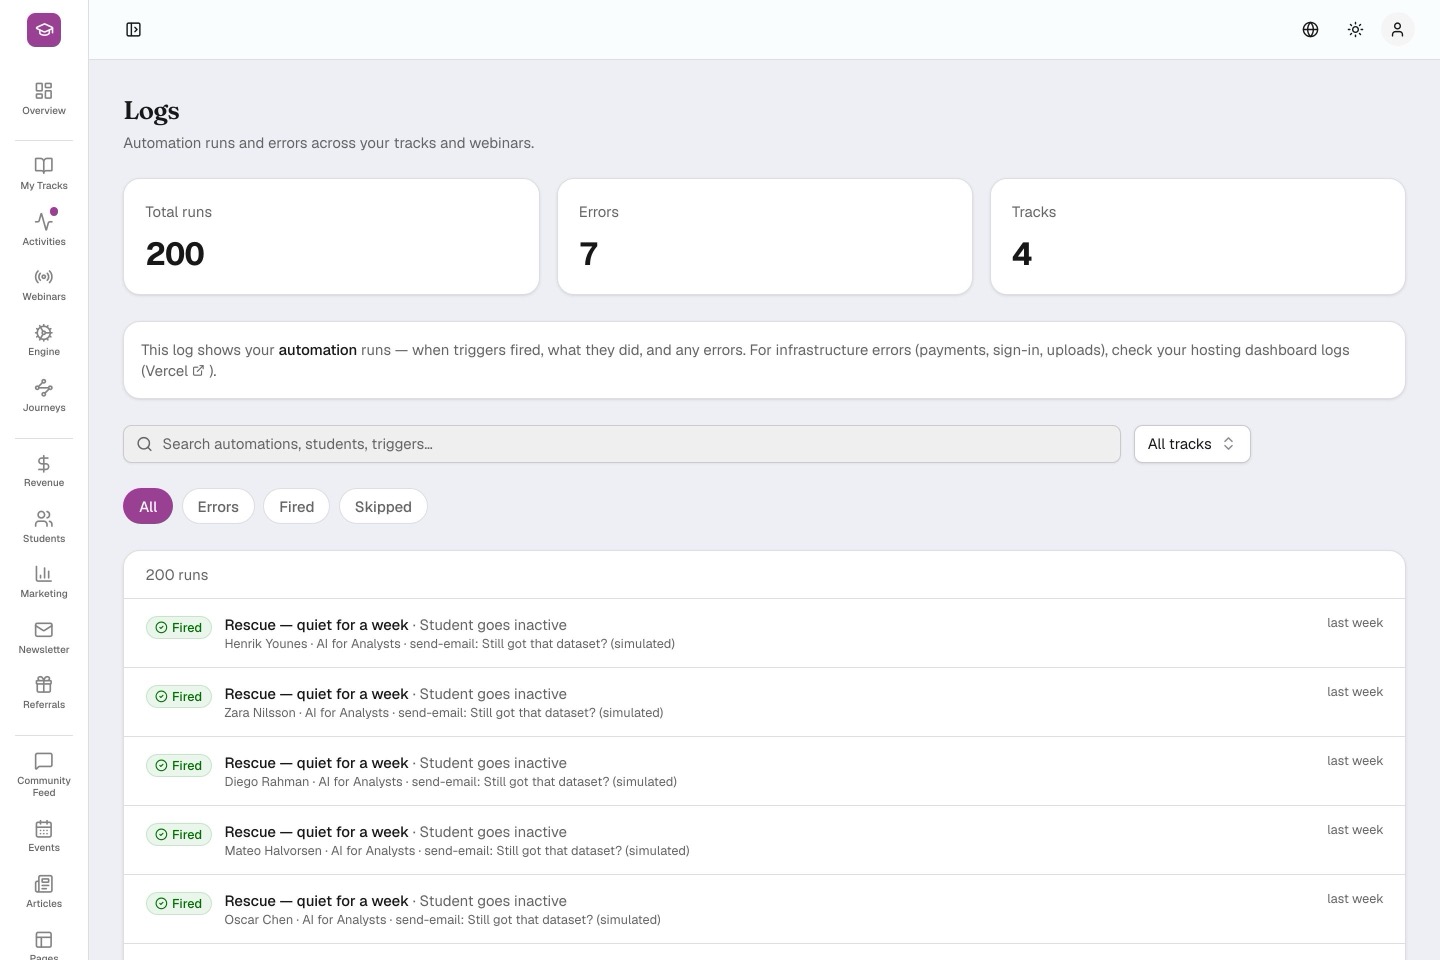
Task: Click 'last week' timestamp on Henrik Younes row
Action: (1355, 623)
